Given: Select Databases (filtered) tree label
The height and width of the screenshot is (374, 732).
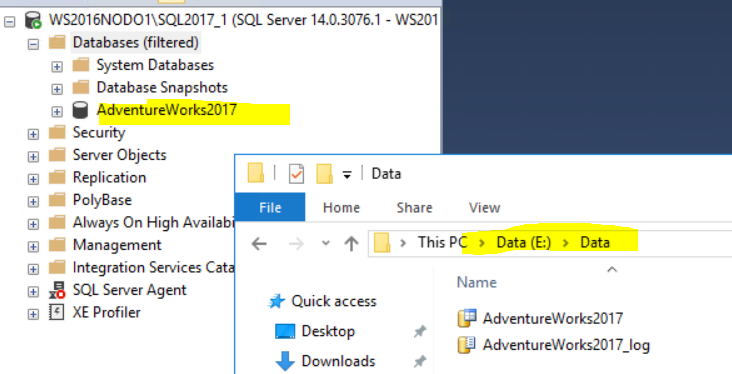Looking at the screenshot, I should pyautogui.click(x=136, y=42).
